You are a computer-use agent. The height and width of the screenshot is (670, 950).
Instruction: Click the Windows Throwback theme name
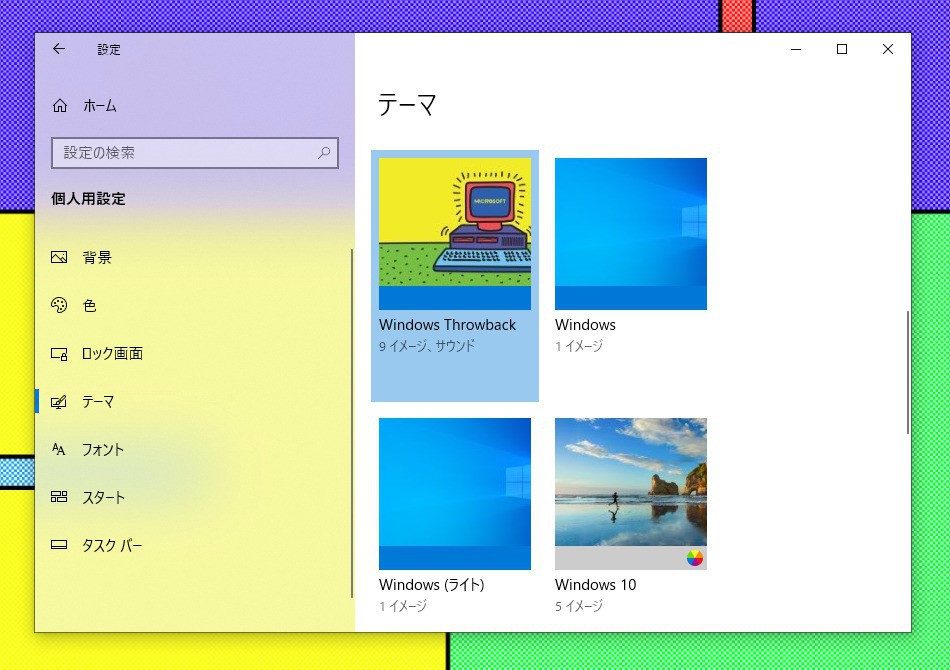[447, 325]
